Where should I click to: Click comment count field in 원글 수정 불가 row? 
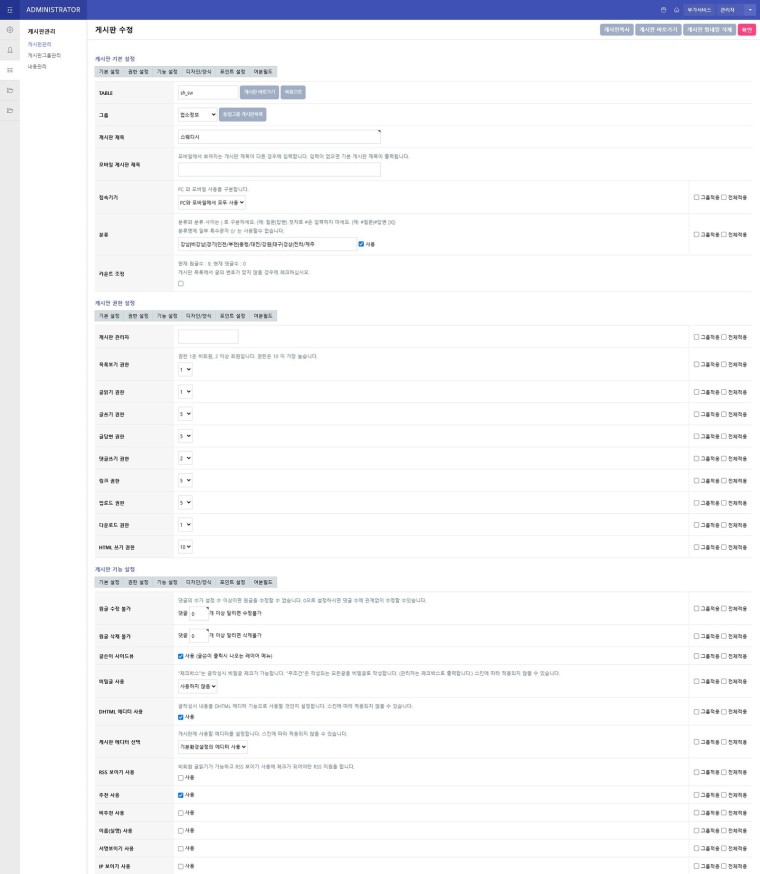pyautogui.click(x=199, y=614)
